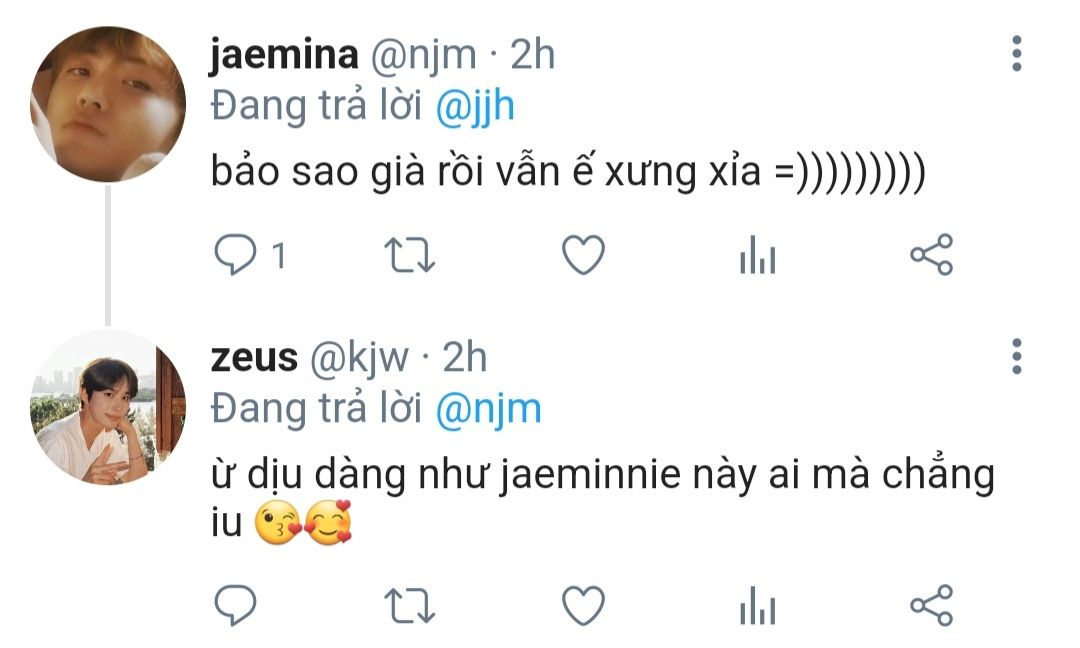Open zeus's profile picture
Image resolution: width=1080 pixels, height=648 pixels.
coord(108,407)
